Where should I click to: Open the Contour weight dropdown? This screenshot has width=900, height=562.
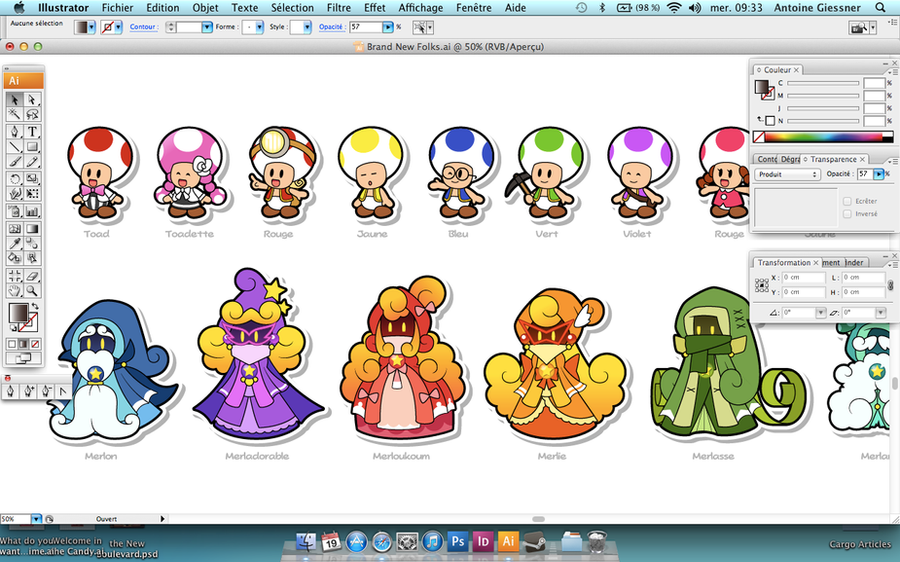pyautogui.click(x=207, y=27)
